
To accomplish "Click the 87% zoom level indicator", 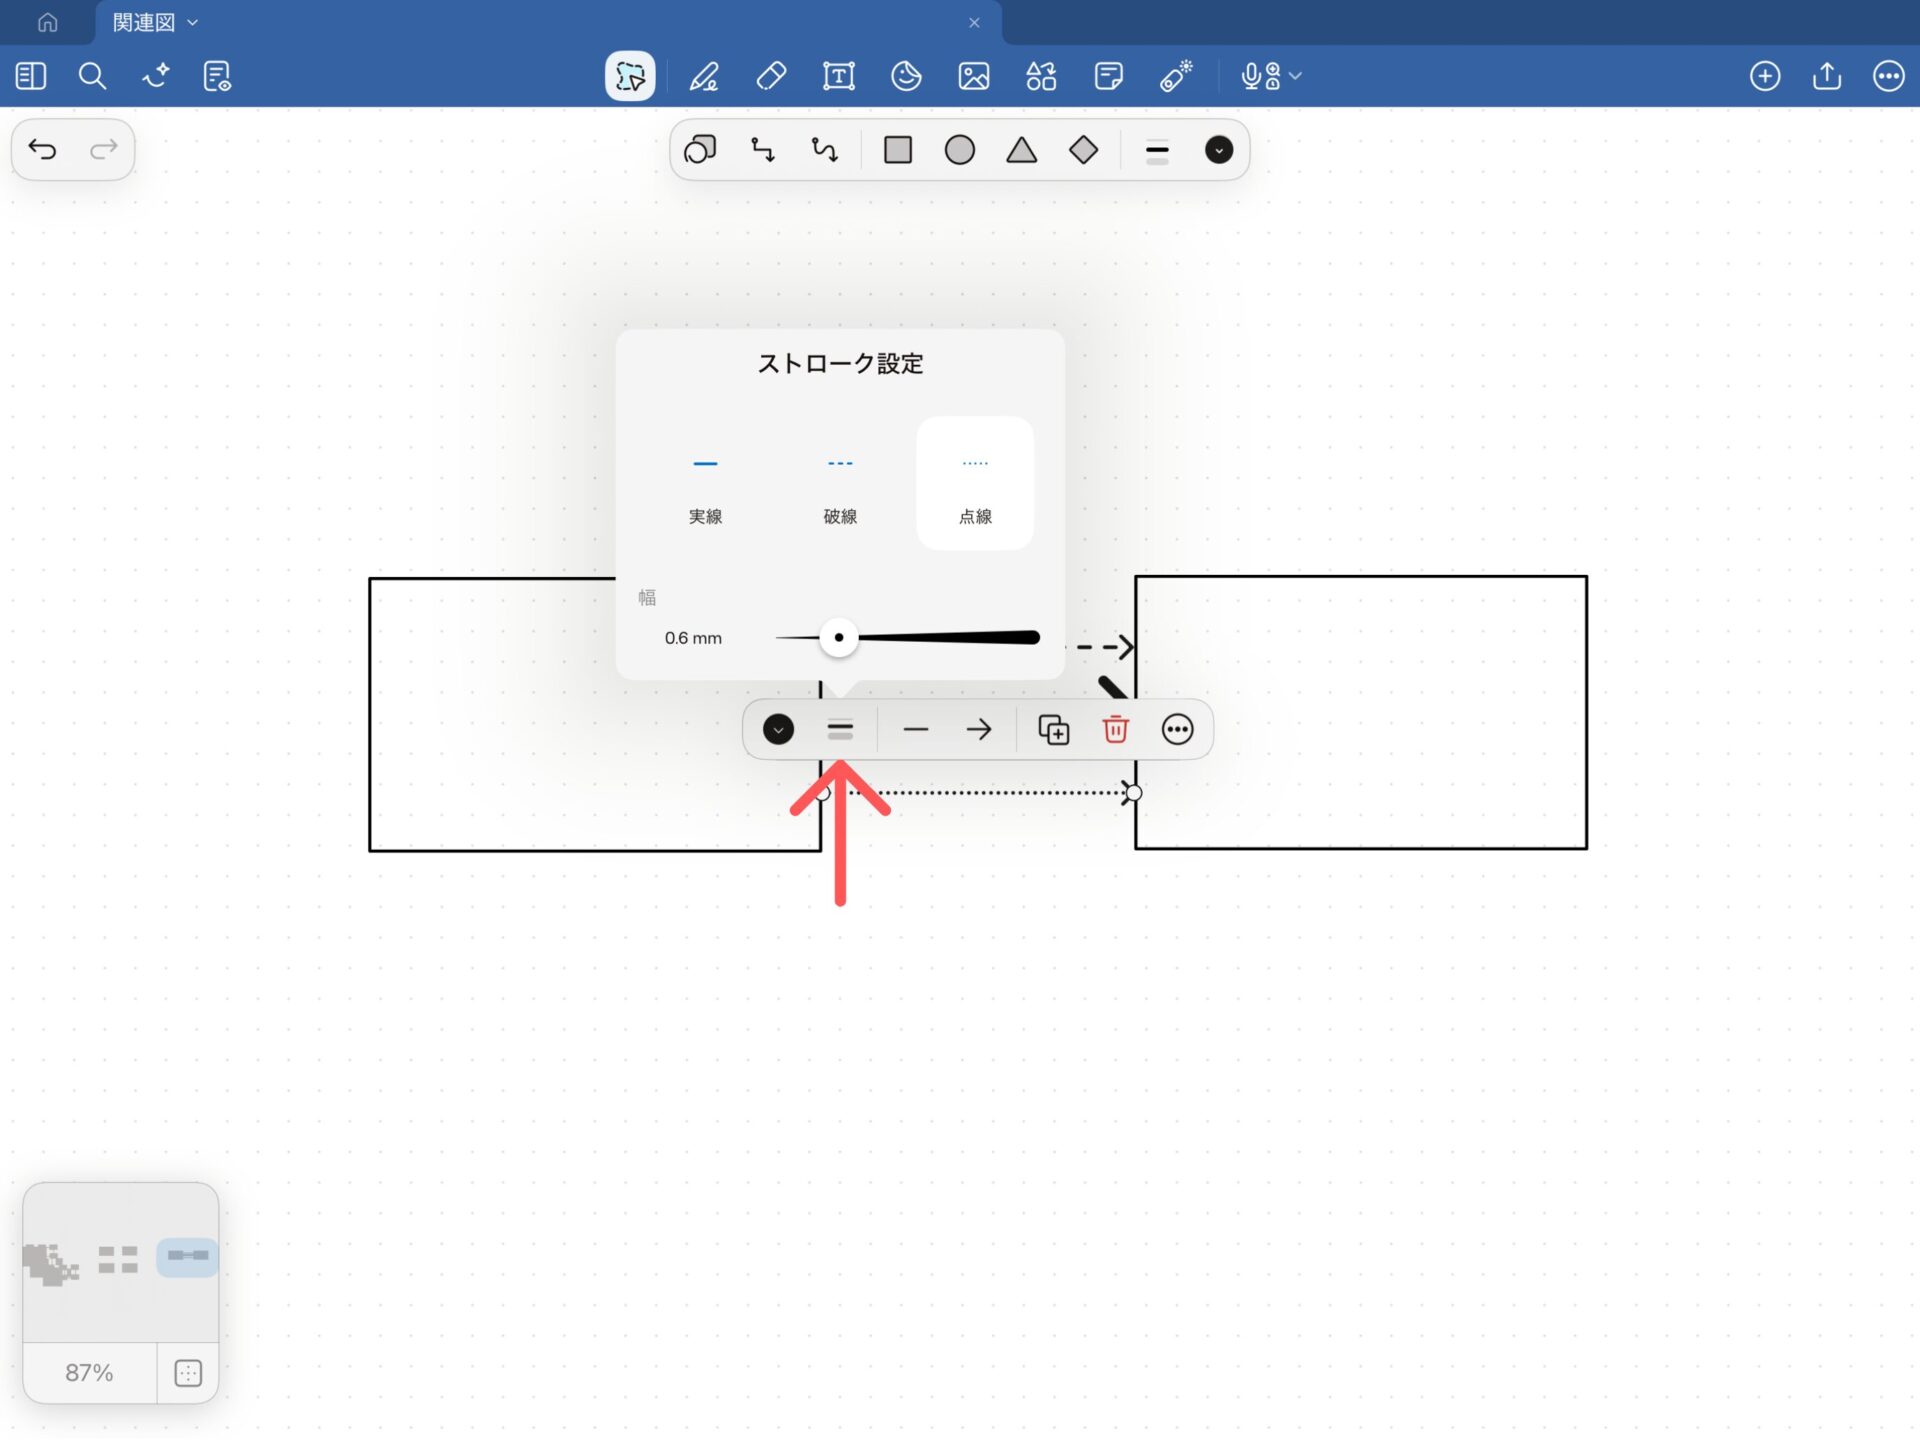I will pyautogui.click(x=89, y=1372).
